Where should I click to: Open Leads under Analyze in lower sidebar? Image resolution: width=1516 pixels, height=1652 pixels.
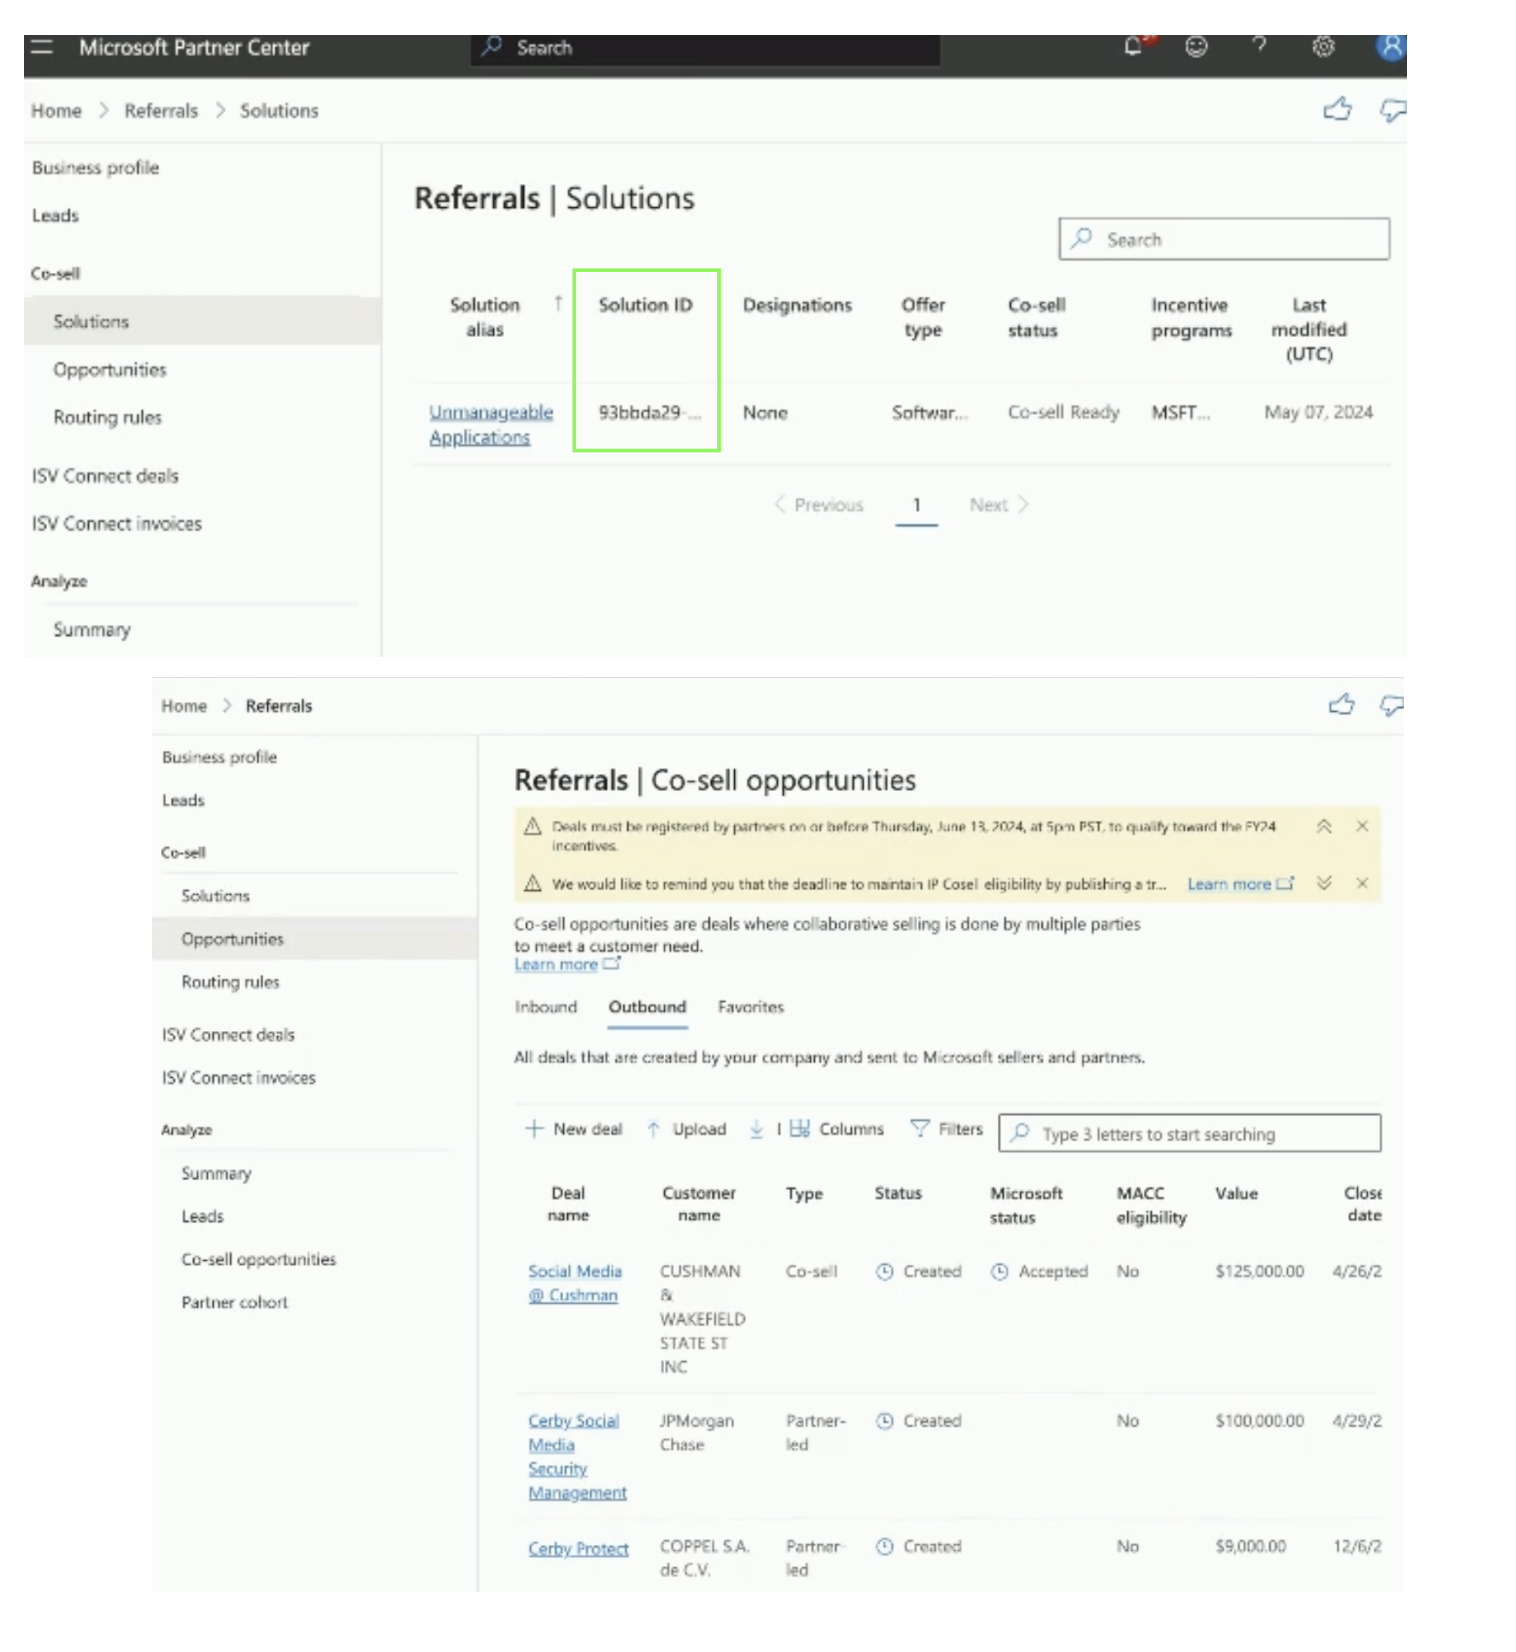203,1216
